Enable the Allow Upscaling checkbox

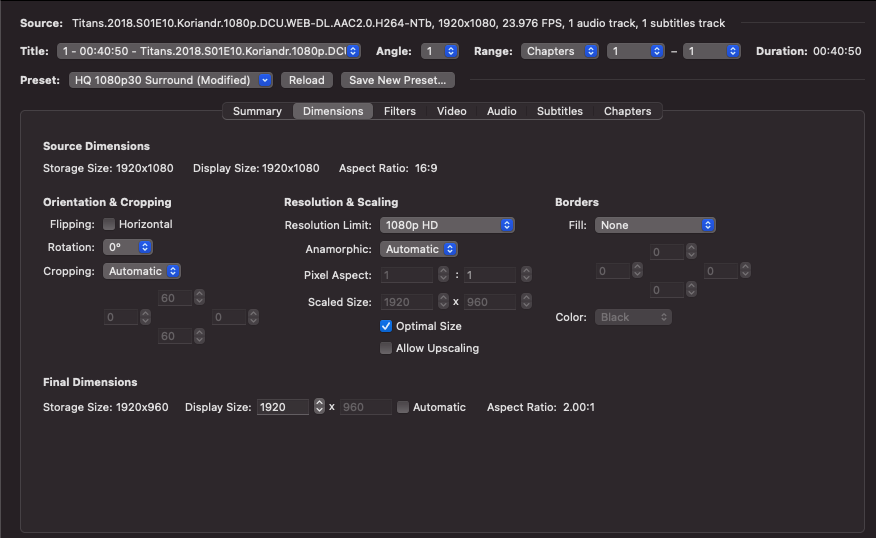385,348
